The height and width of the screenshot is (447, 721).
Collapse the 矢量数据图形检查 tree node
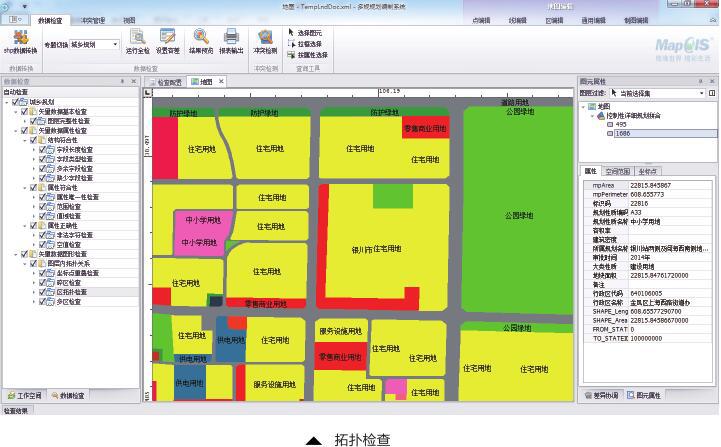16,254
